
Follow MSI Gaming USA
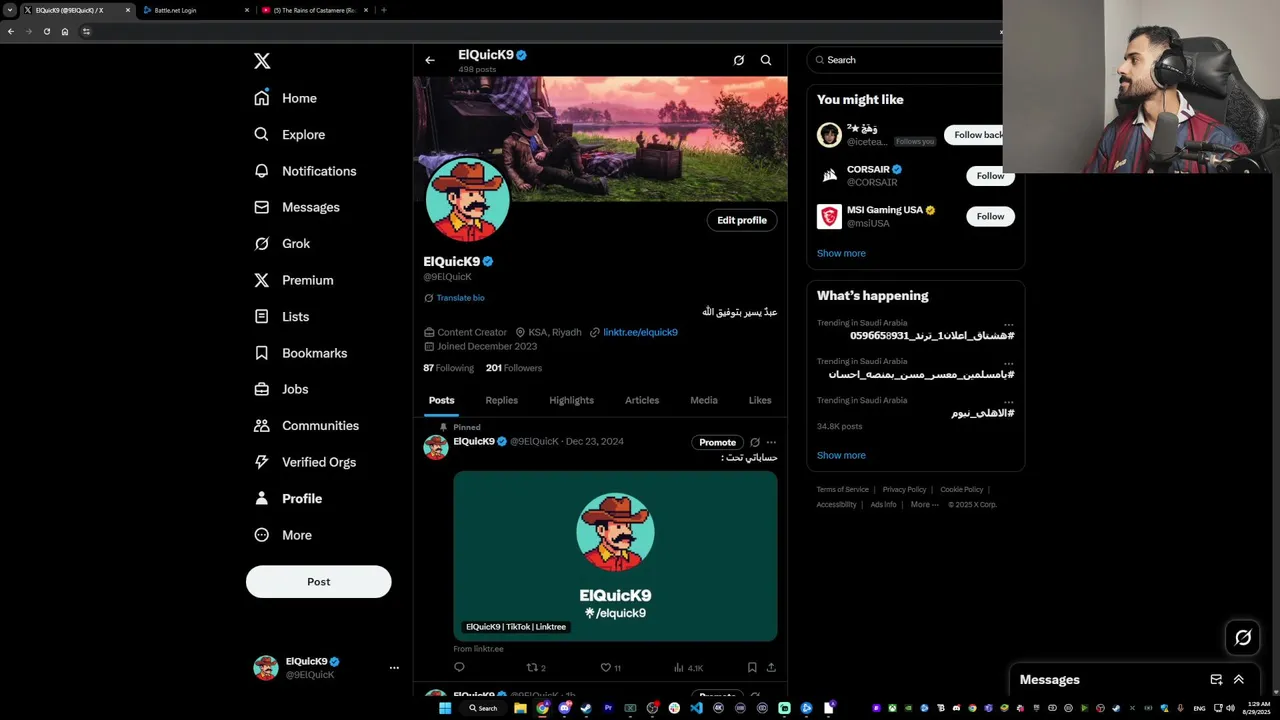tap(990, 216)
